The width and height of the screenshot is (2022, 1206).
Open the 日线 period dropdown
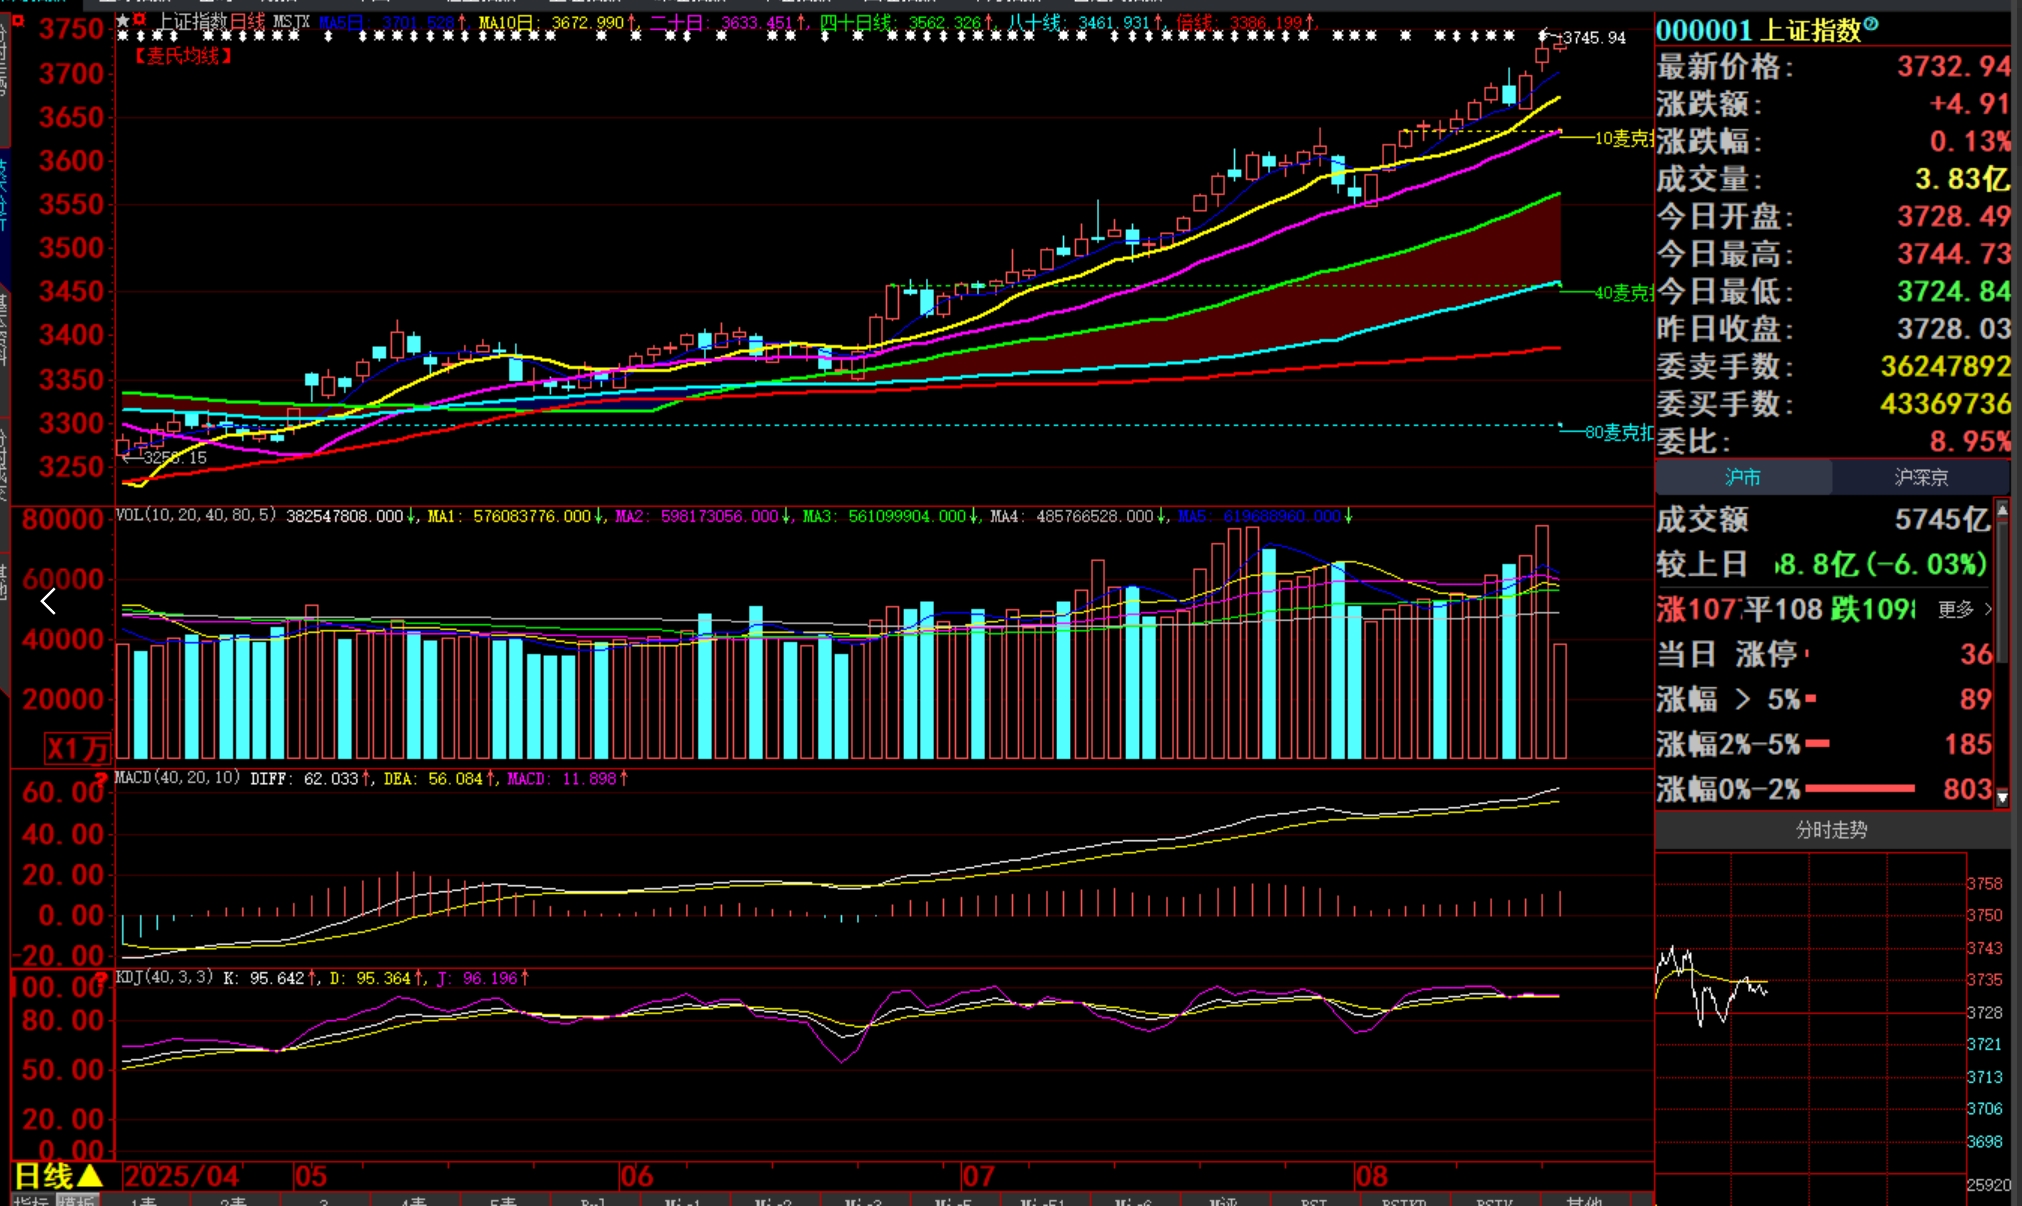click(58, 1176)
